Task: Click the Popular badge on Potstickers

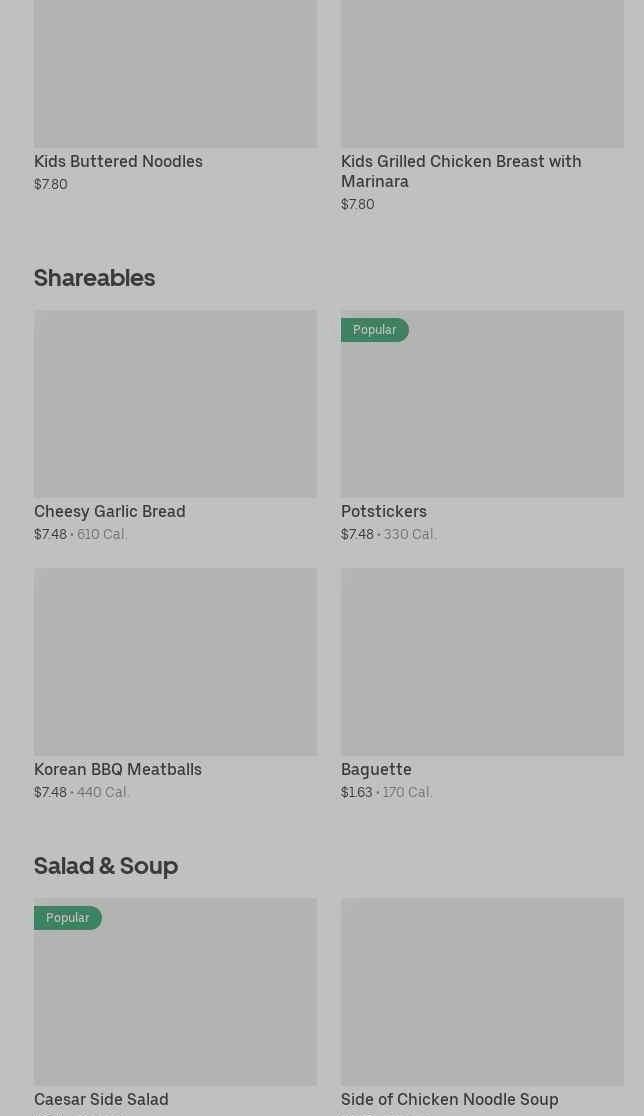Action: point(374,330)
